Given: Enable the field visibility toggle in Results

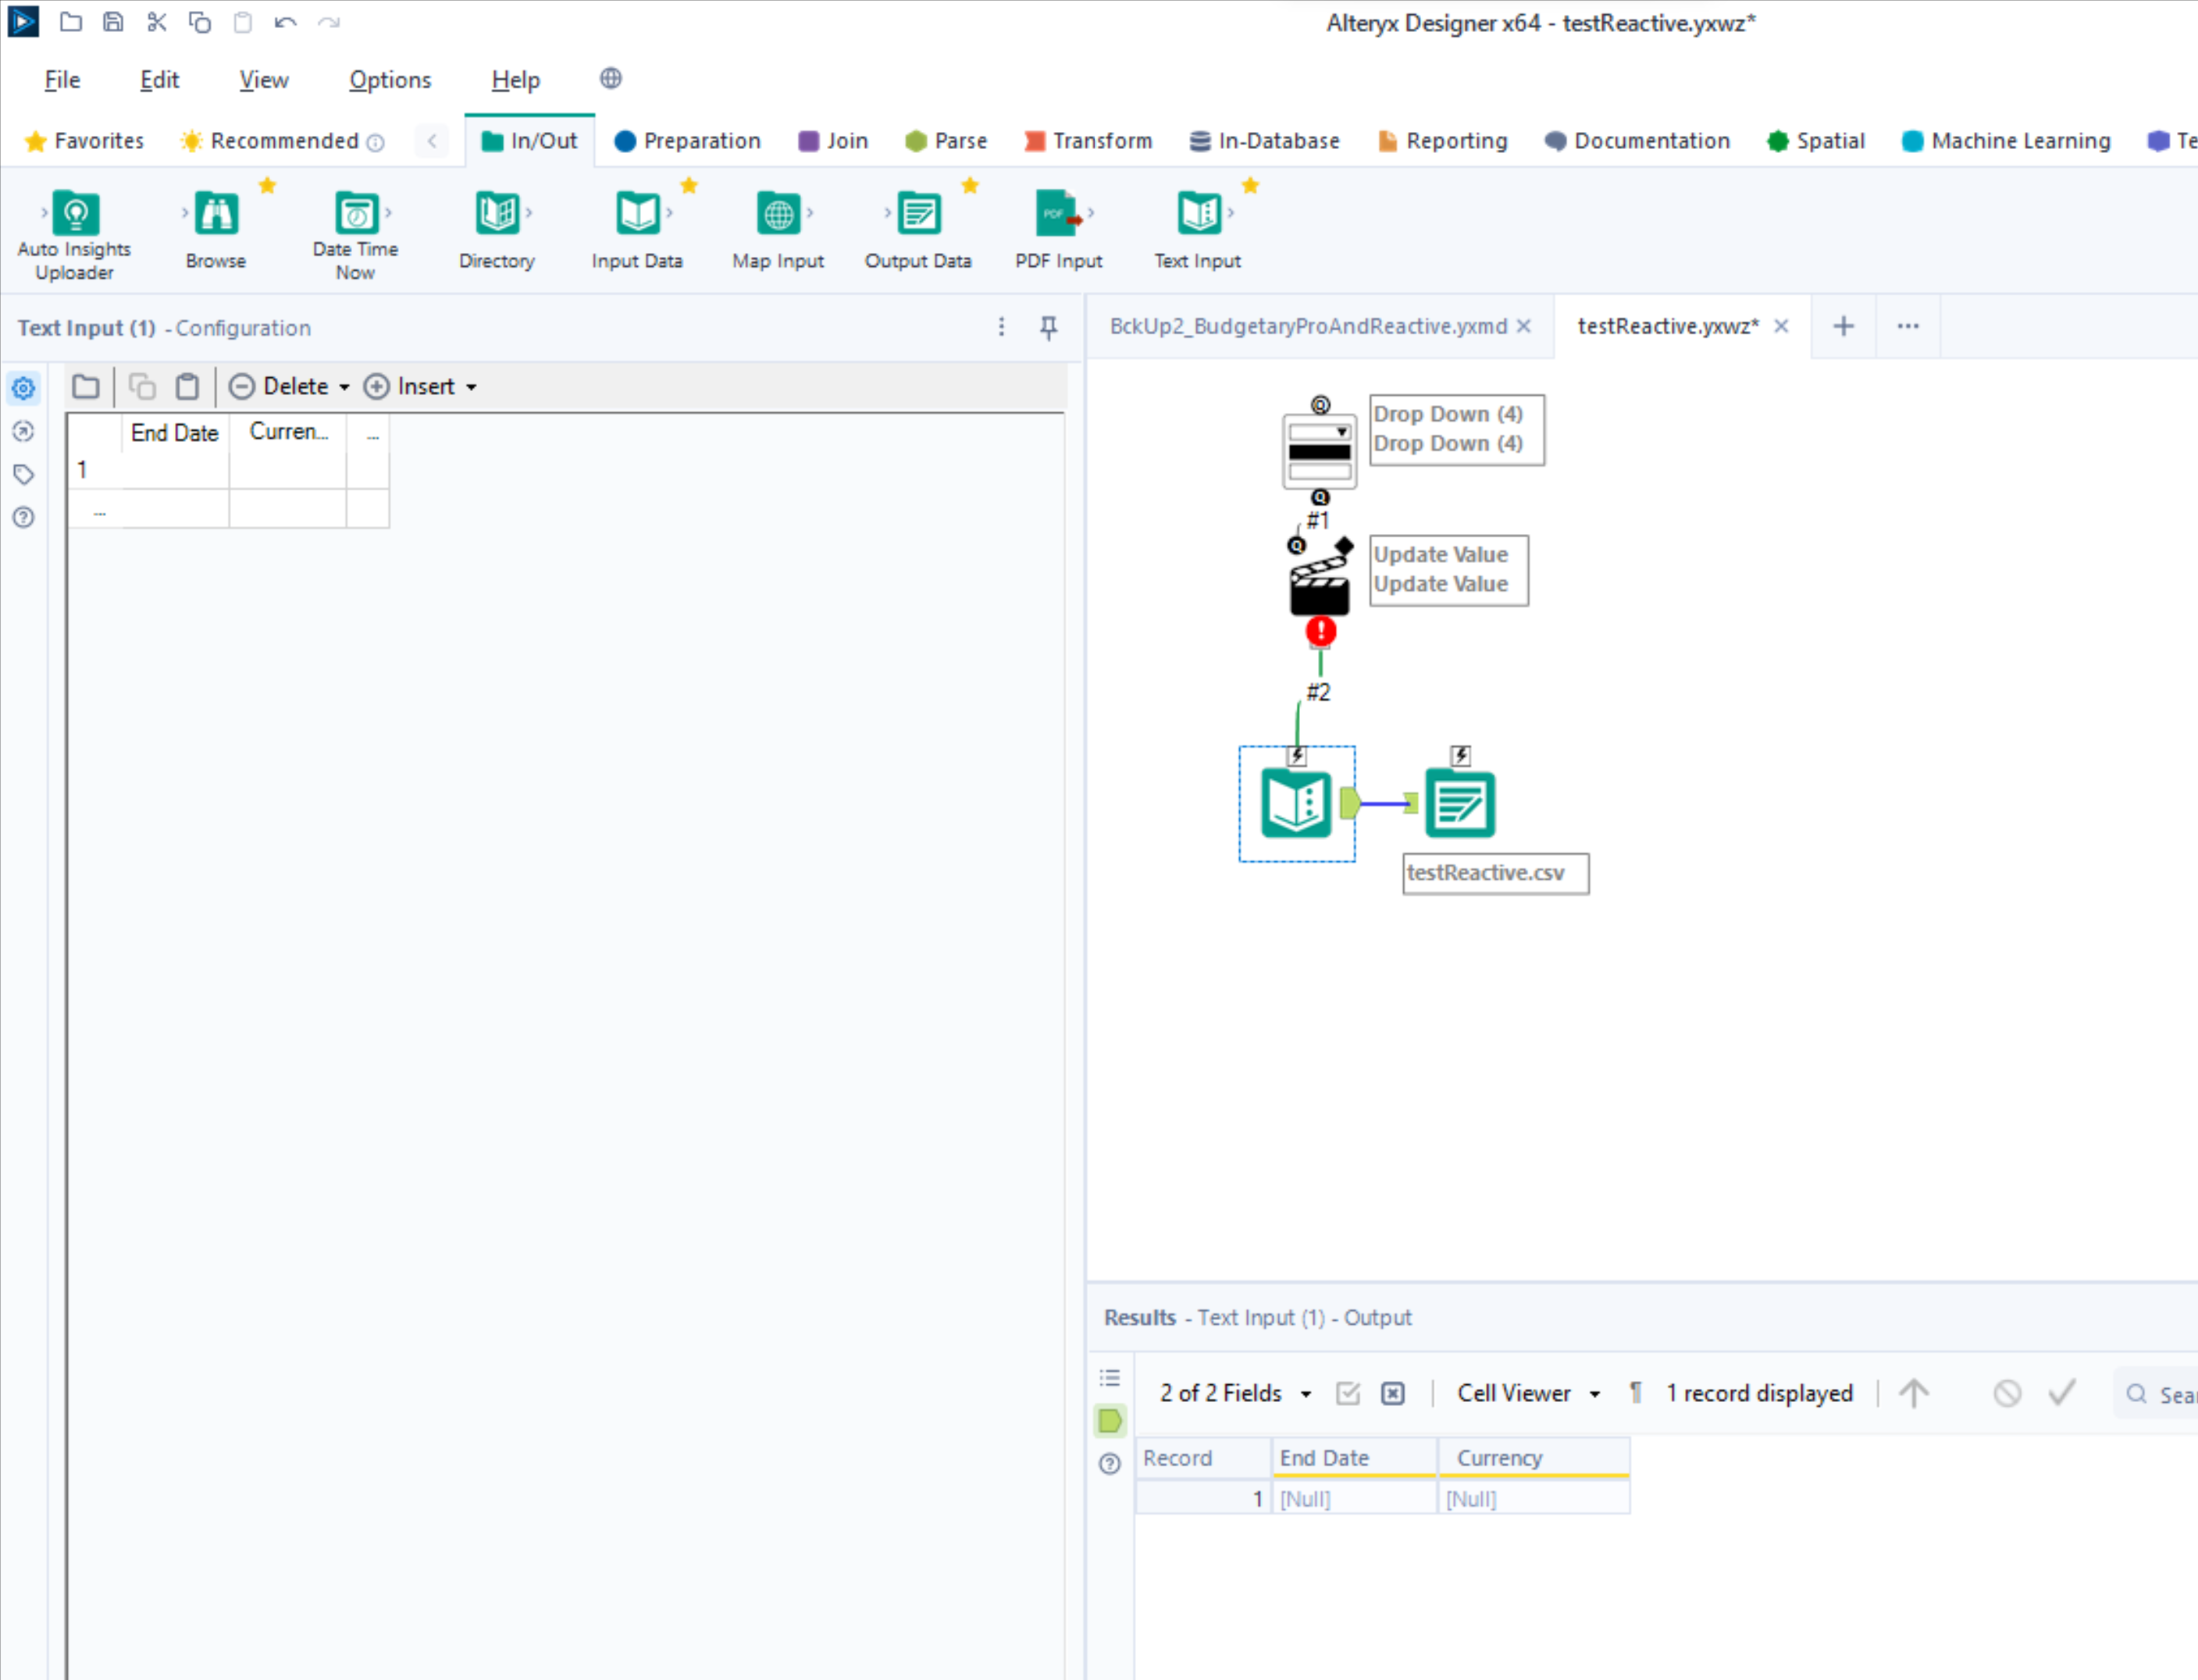Looking at the screenshot, I should pos(1345,1394).
